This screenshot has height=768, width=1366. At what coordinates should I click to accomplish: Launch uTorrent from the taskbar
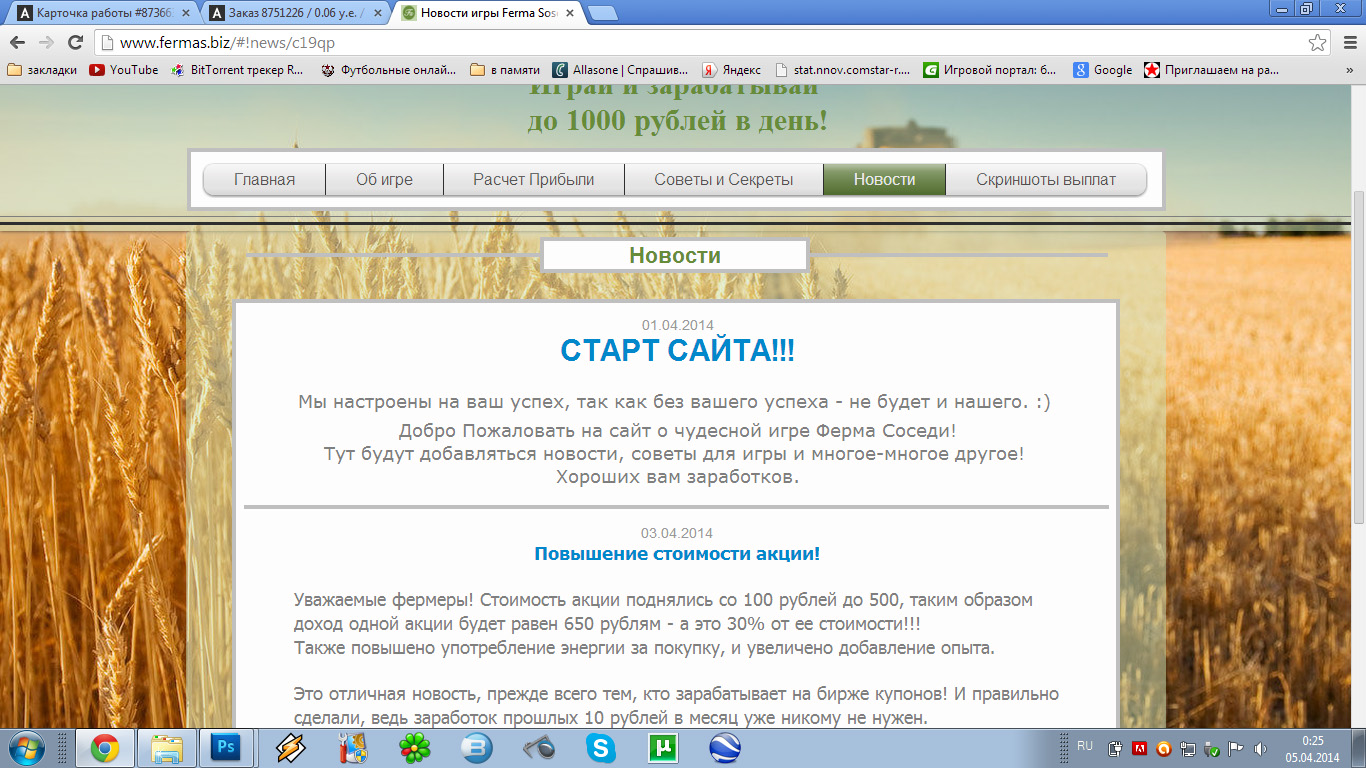tap(663, 748)
